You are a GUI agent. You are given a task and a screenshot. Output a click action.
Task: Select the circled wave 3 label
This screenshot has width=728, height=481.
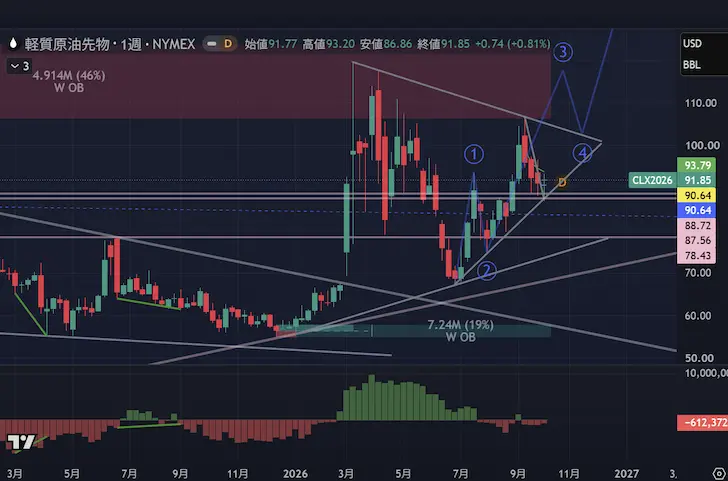coord(563,52)
